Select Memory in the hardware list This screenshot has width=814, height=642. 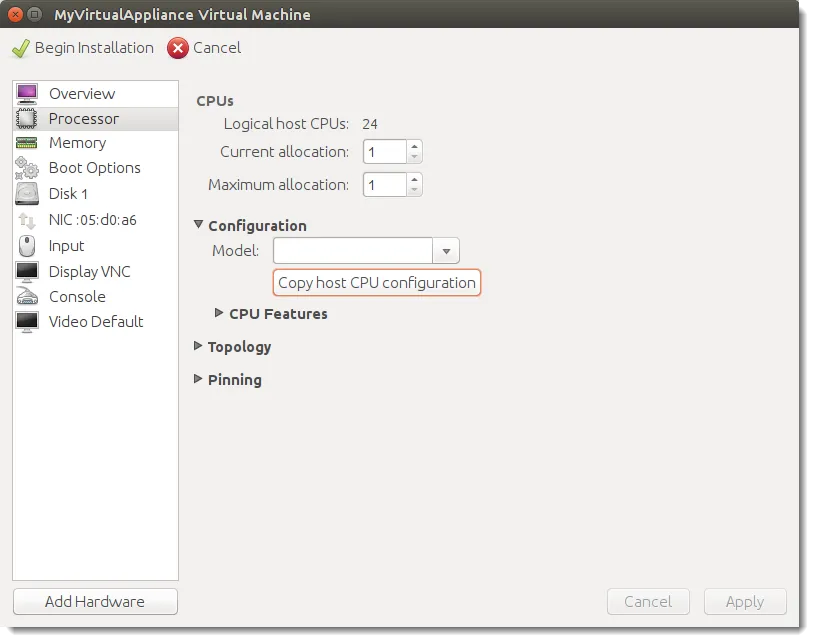96,143
